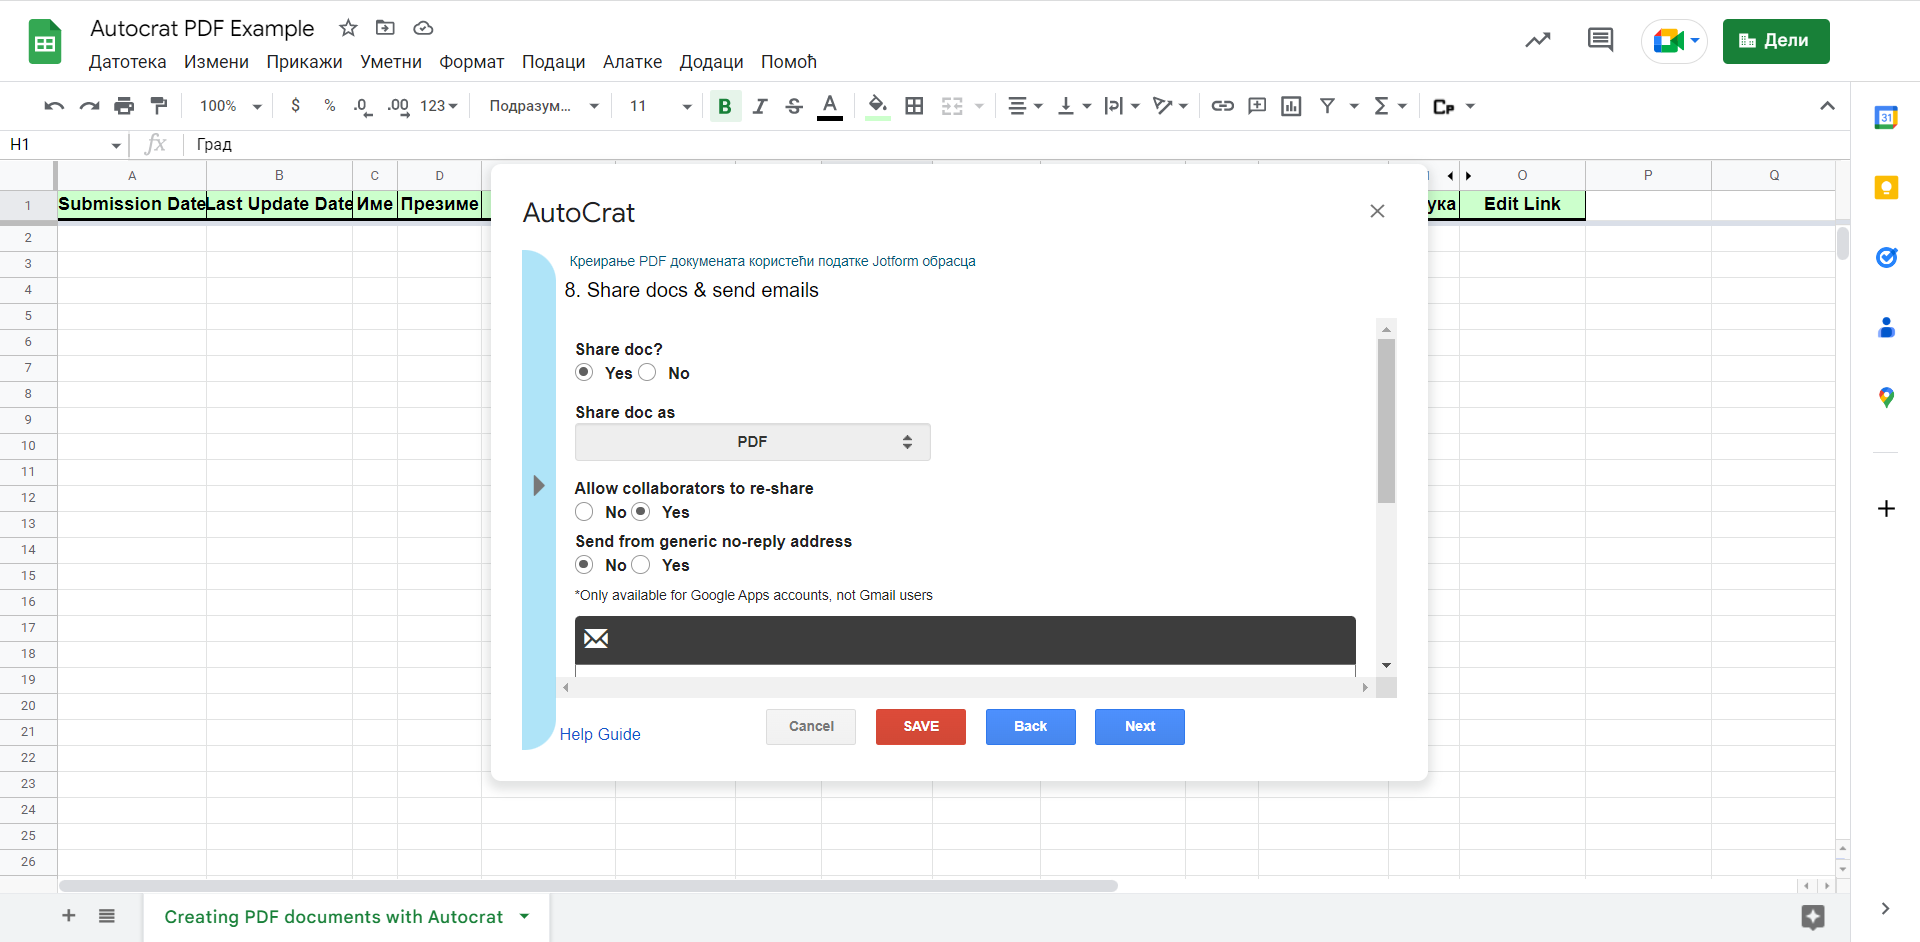Click the Undo icon in toolbar

tap(55, 106)
